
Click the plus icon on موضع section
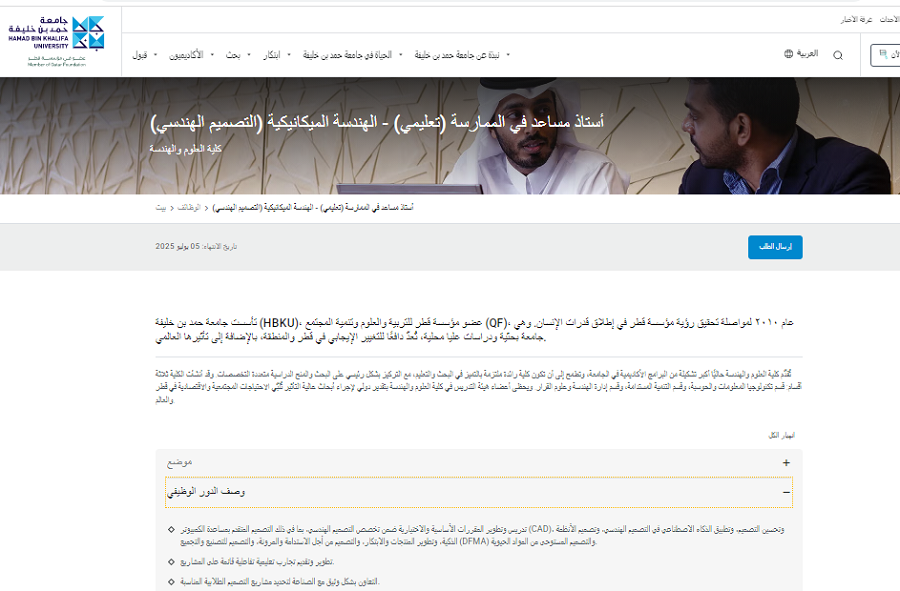coord(786,463)
